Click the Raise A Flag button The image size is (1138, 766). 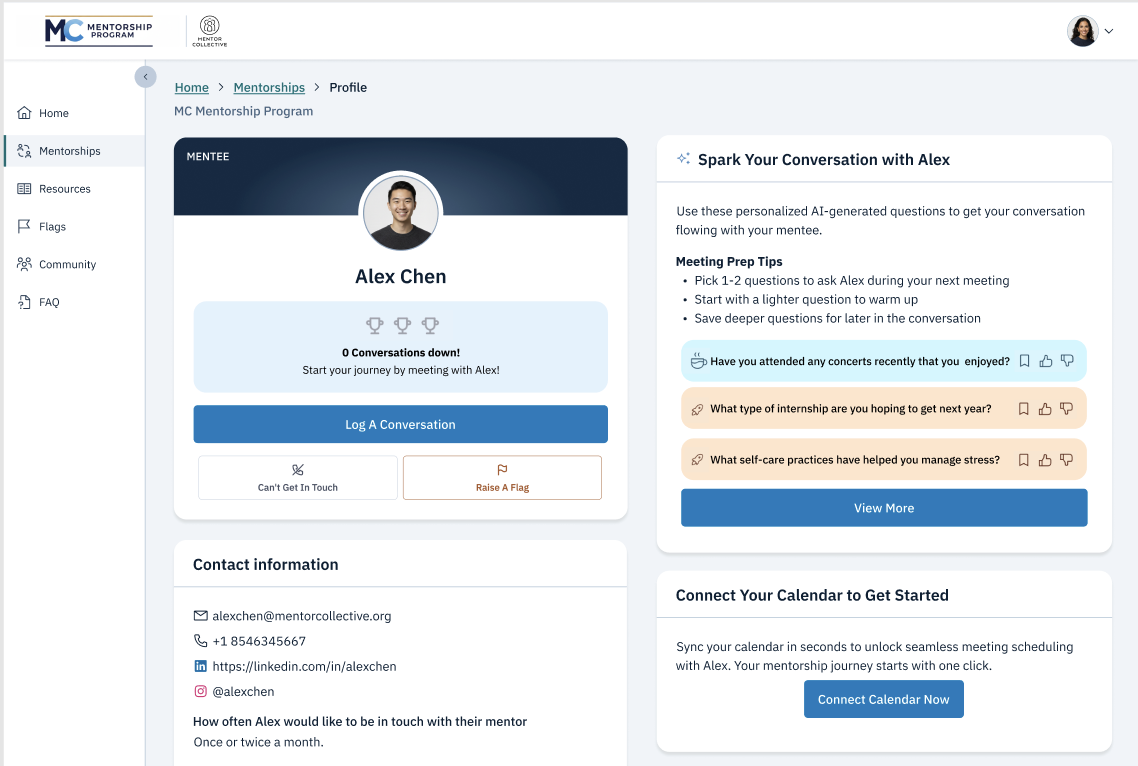(502, 478)
